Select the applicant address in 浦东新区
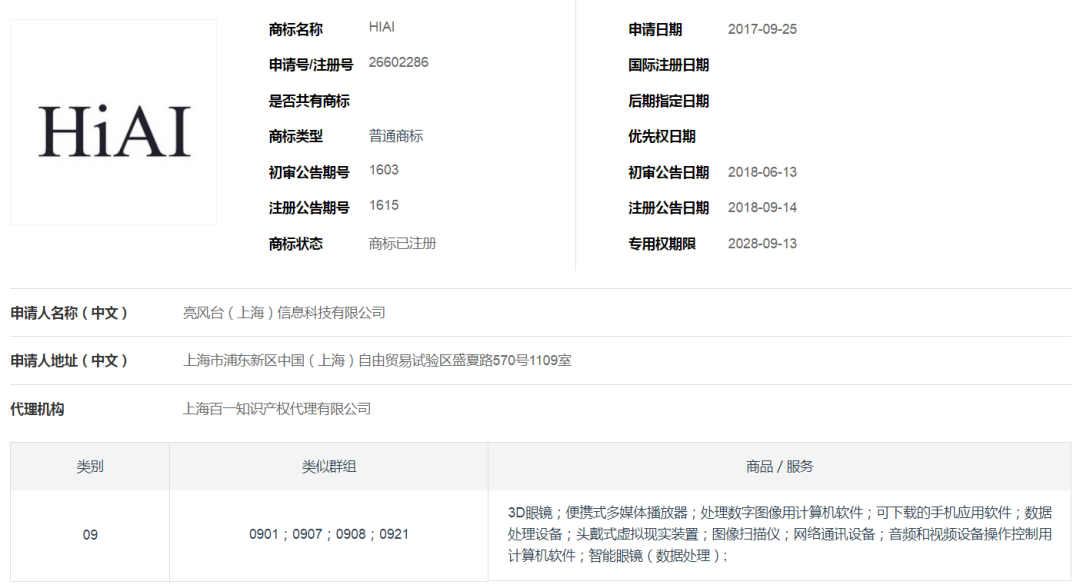Viewport: 1080px width, 588px height. coord(377,361)
